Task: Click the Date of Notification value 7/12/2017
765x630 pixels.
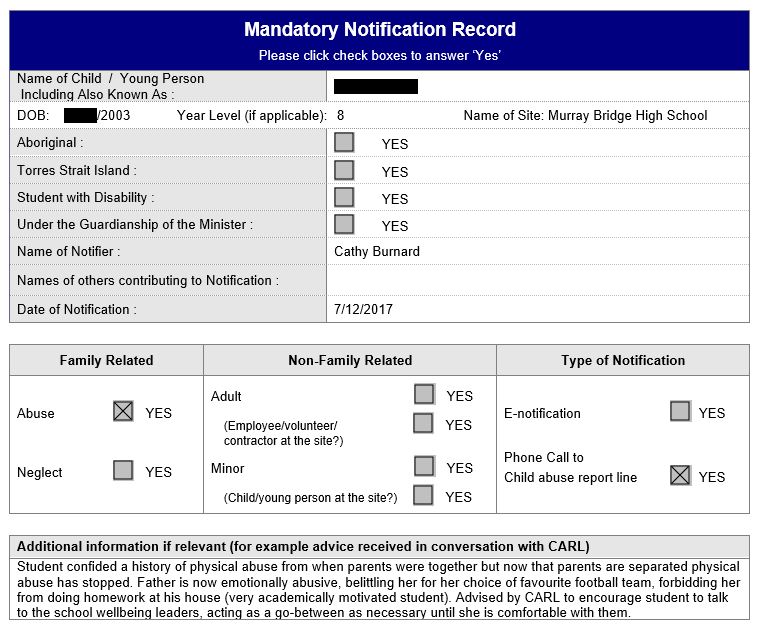Action: click(363, 310)
